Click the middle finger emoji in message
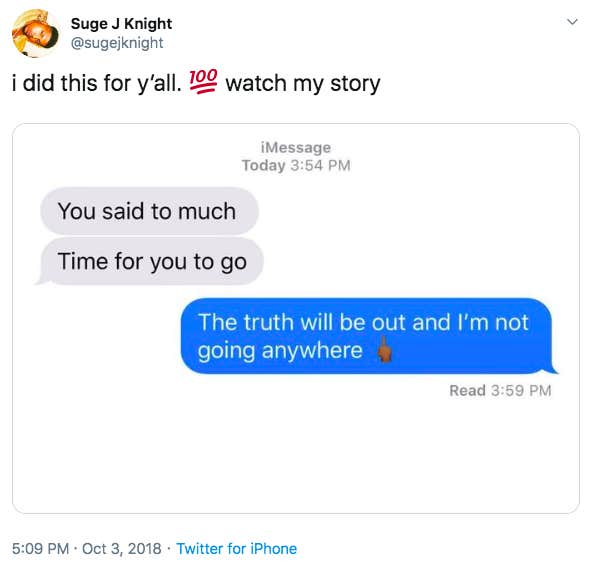 coord(384,349)
